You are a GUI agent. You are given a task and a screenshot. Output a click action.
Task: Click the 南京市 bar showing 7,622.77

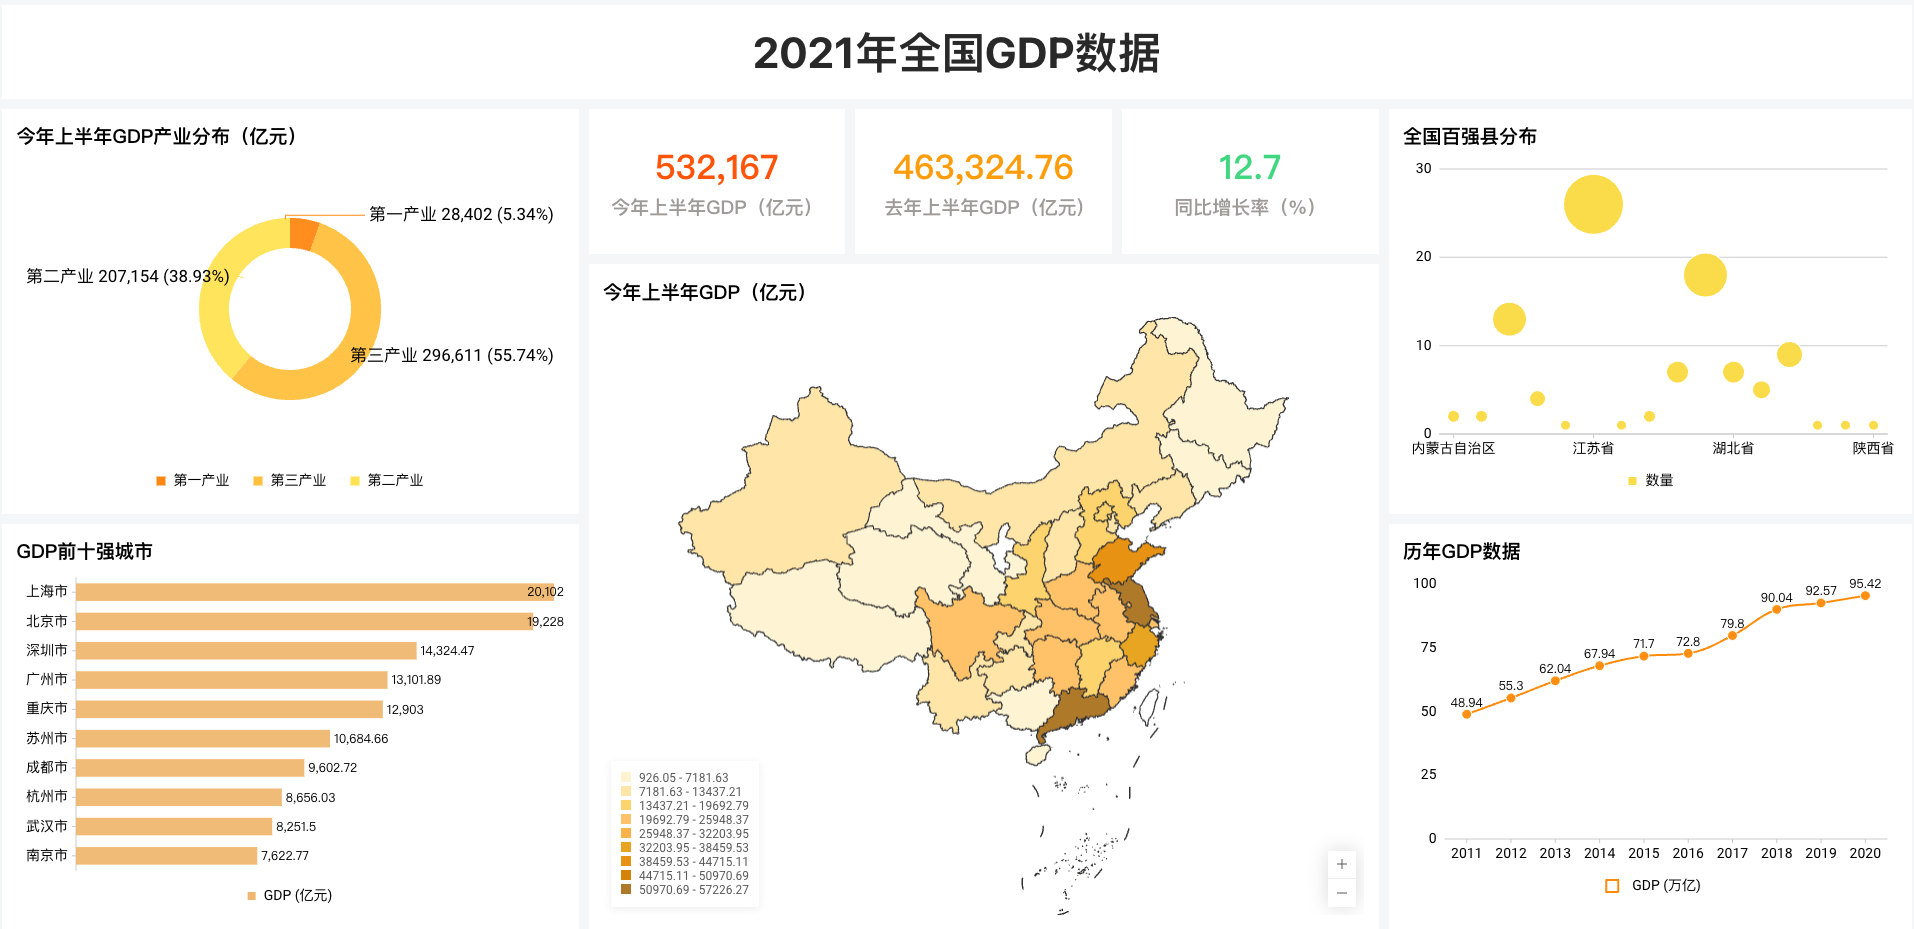pos(166,856)
